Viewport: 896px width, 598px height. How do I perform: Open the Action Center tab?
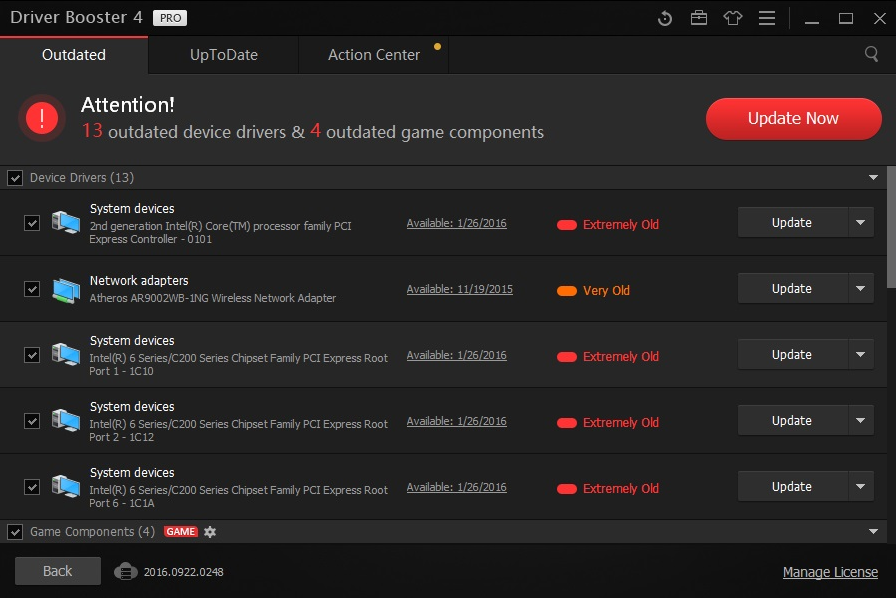(x=374, y=55)
